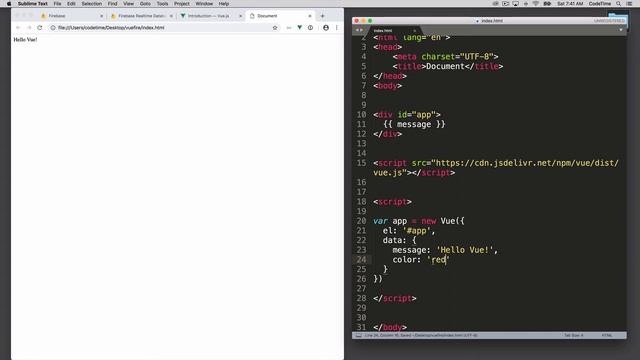The width and height of the screenshot is (640, 360).
Task: Open the browser profile avatar
Action: (x=326, y=28)
